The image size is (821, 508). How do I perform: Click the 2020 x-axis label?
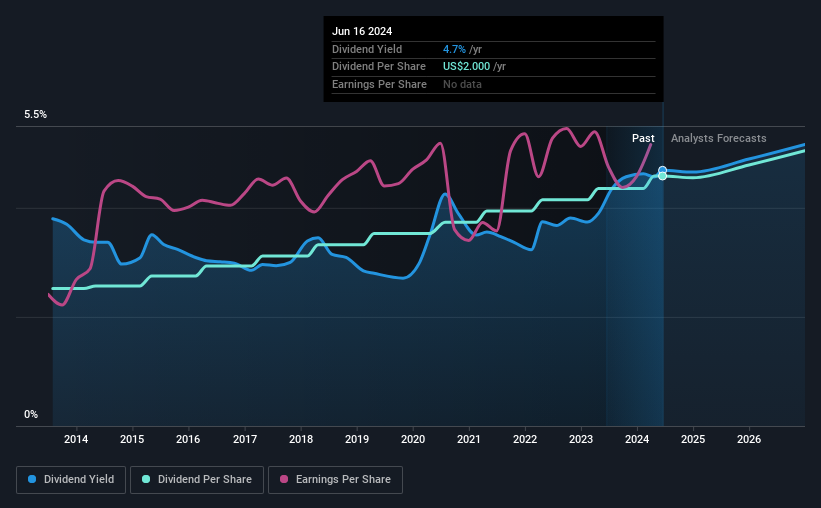click(x=413, y=439)
